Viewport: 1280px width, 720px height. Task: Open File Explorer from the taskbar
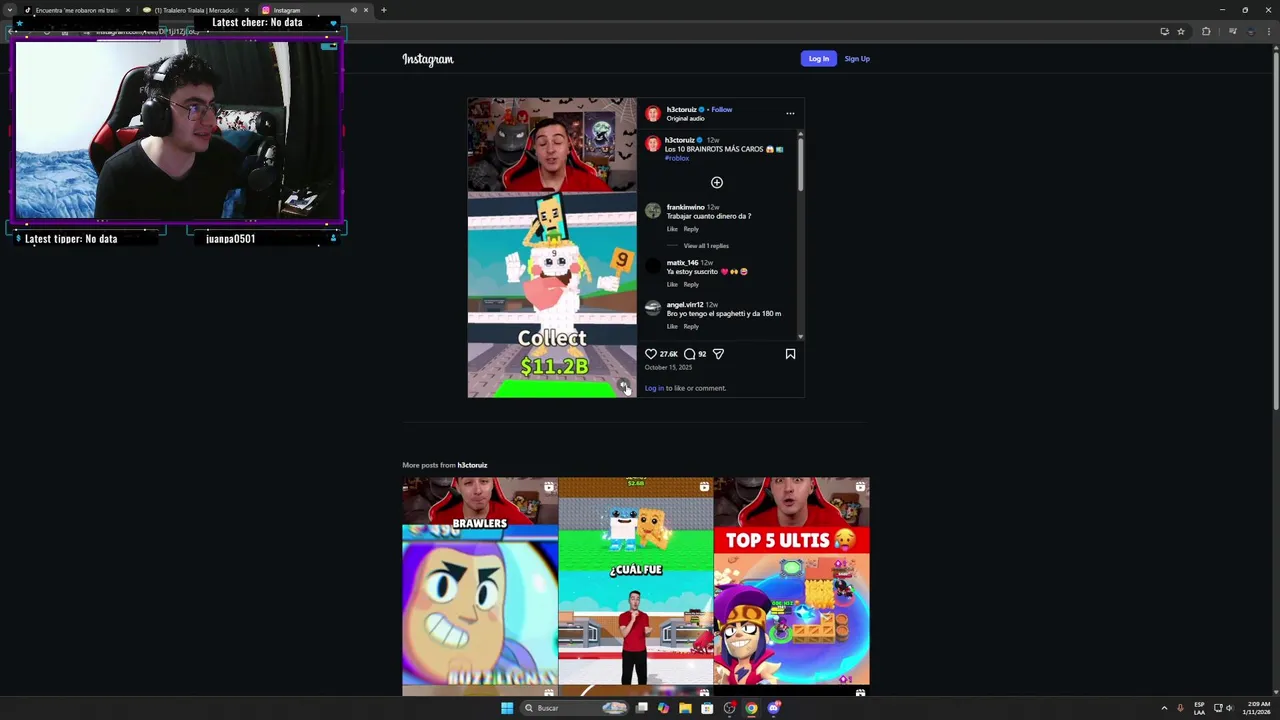pyautogui.click(x=685, y=708)
